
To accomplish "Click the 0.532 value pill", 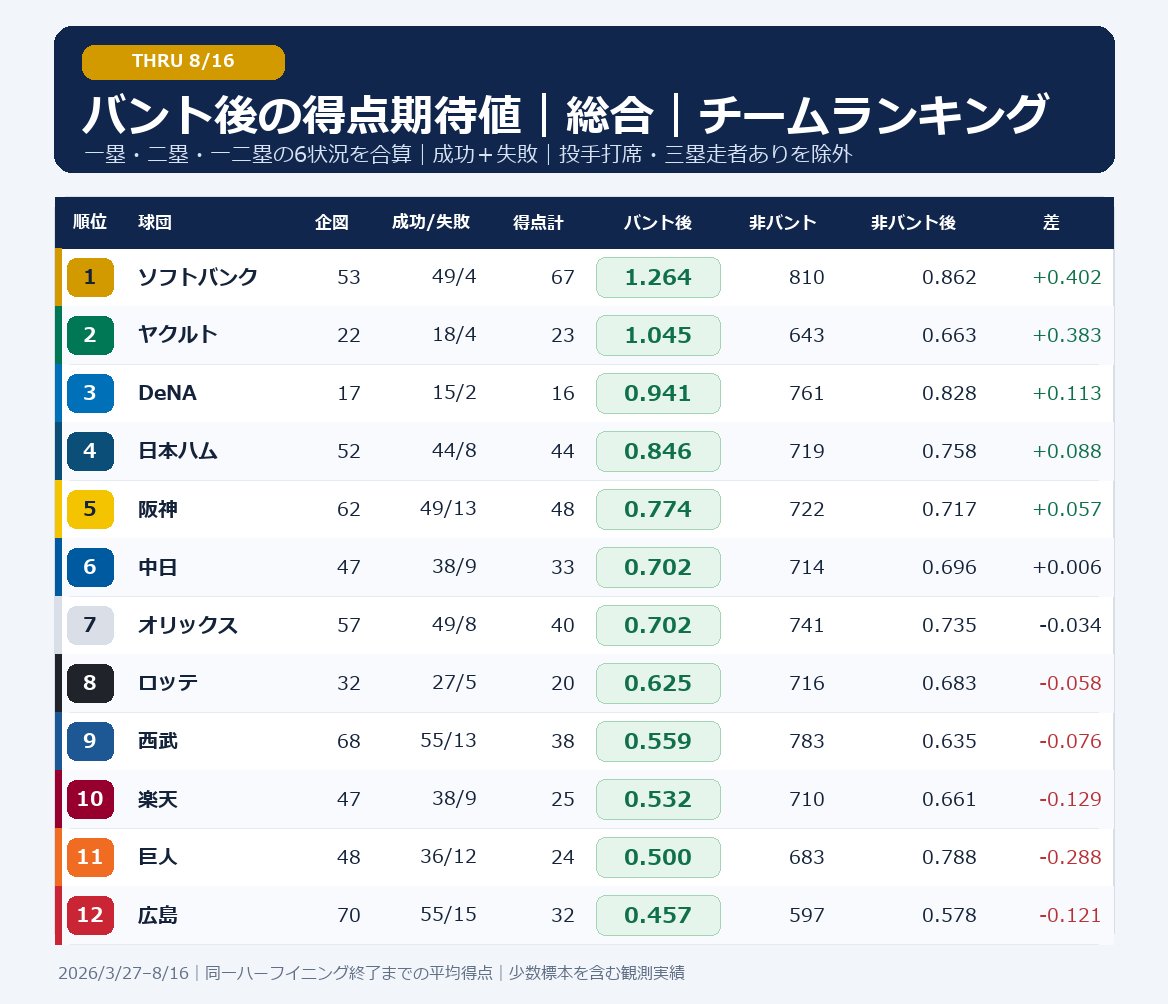I will click(658, 799).
